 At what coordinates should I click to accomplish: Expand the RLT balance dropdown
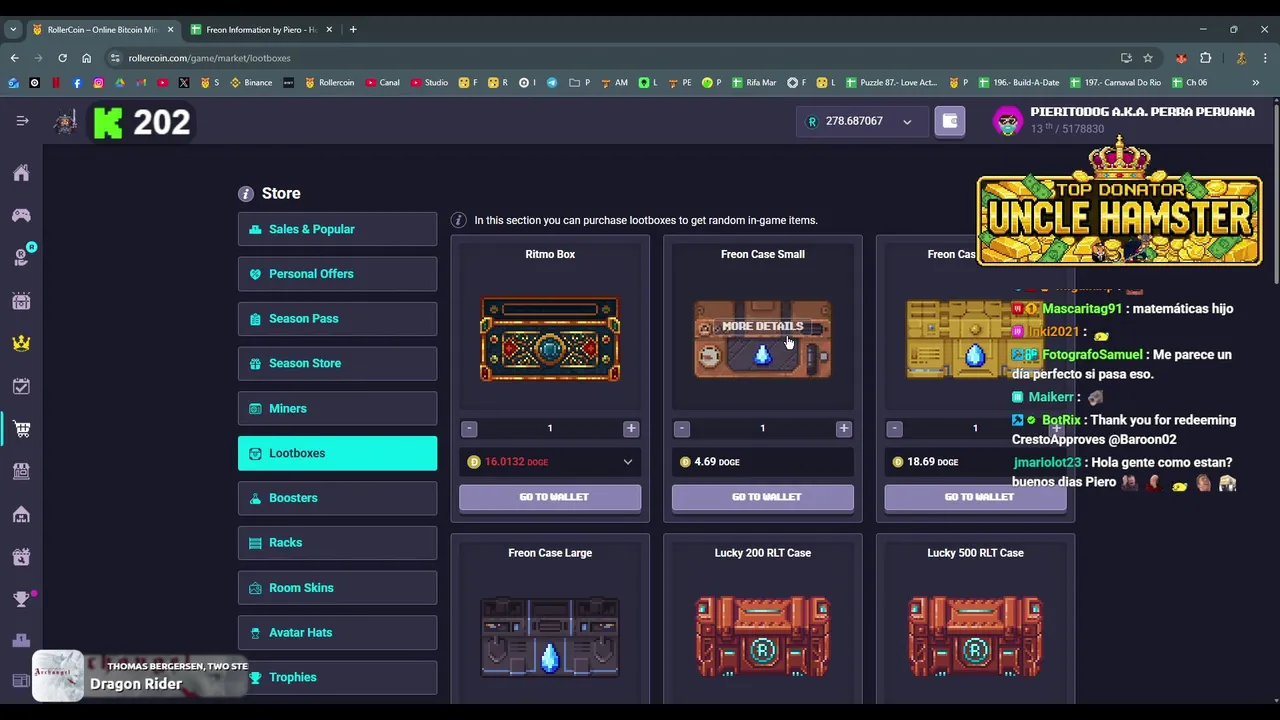pyautogui.click(x=907, y=122)
